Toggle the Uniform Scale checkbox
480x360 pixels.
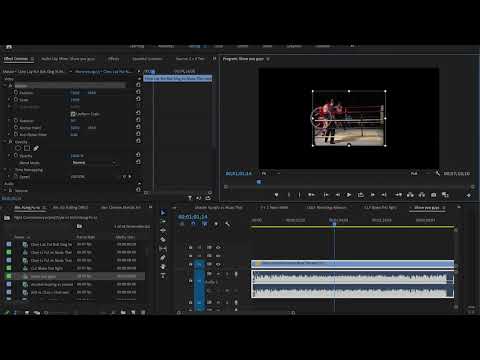click(x=73, y=114)
